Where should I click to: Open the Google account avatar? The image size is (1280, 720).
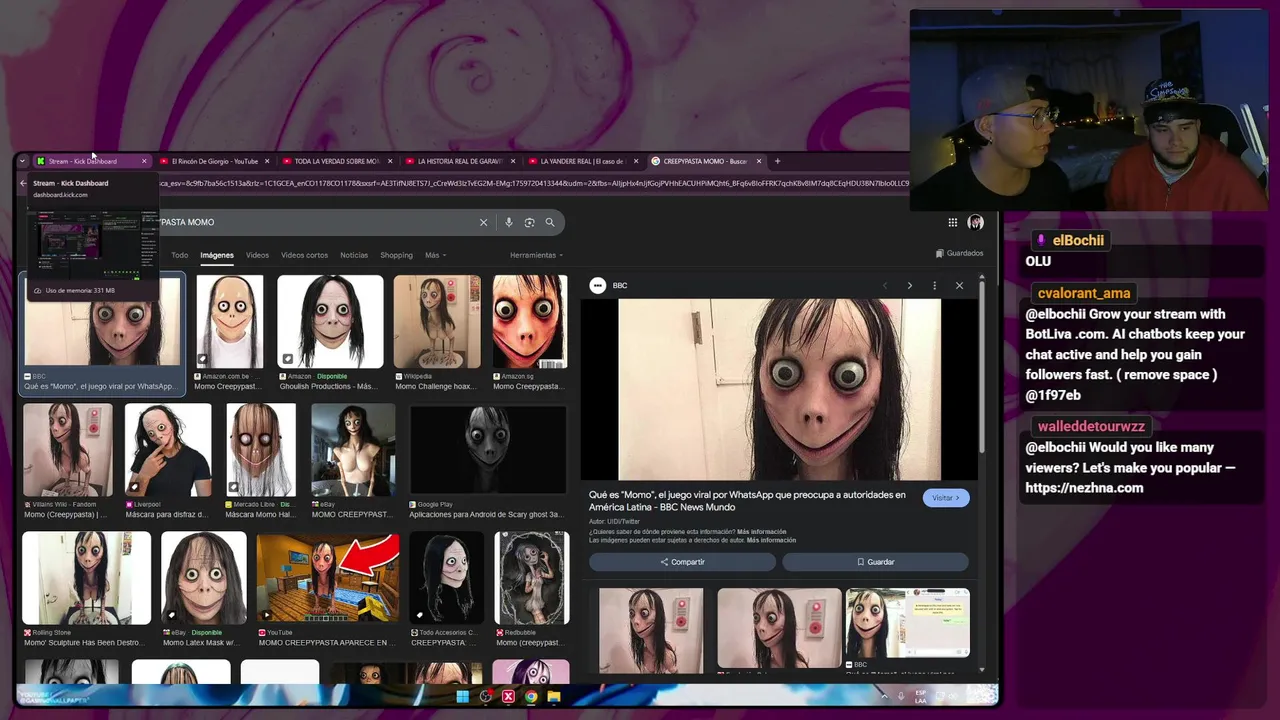click(976, 222)
